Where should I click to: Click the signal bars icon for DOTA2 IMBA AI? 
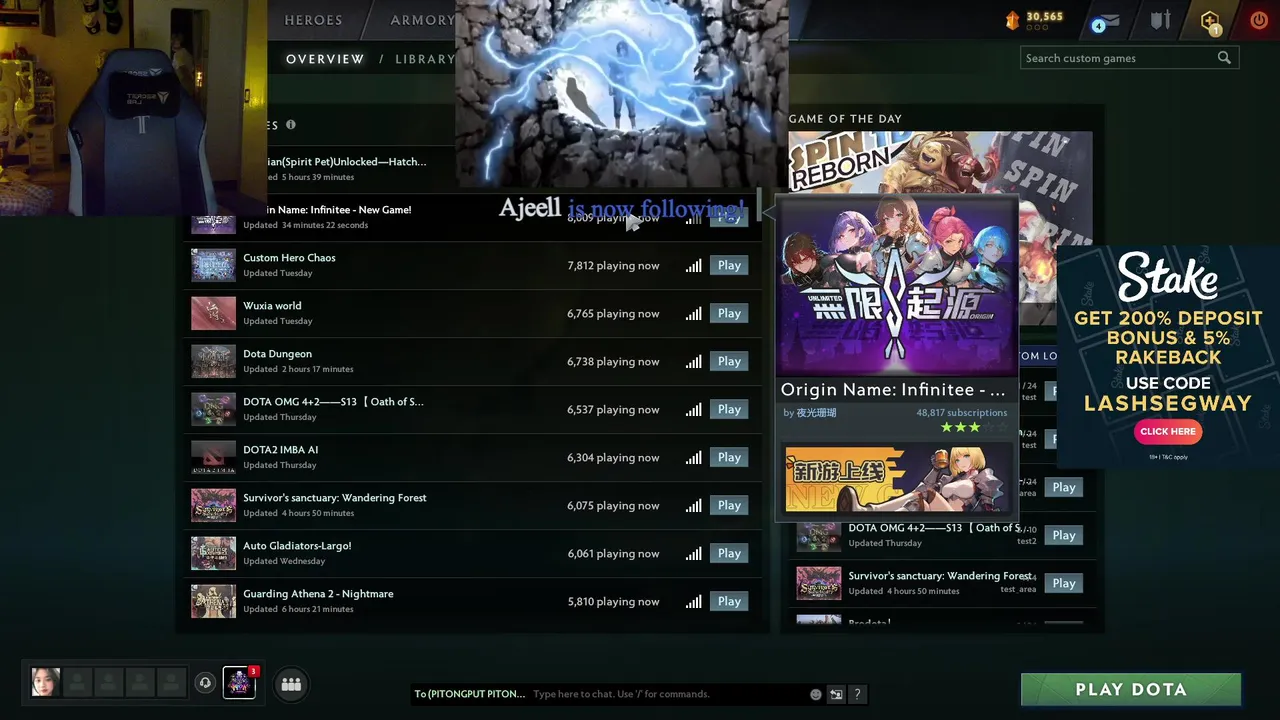click(693, 458)
